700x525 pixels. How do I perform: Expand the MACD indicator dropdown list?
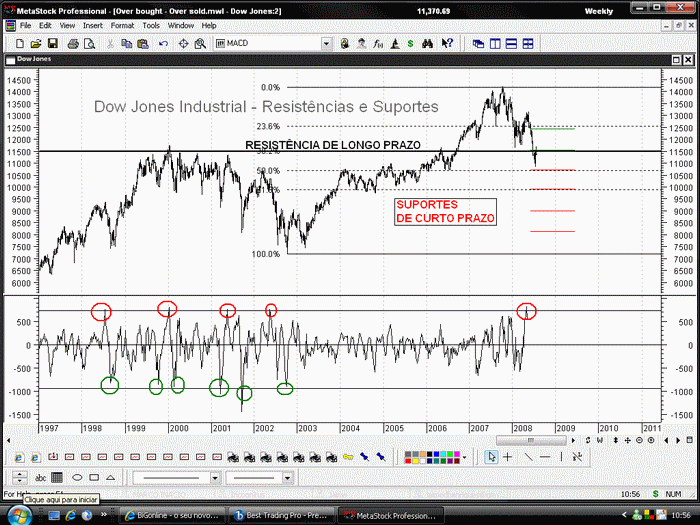326,43
